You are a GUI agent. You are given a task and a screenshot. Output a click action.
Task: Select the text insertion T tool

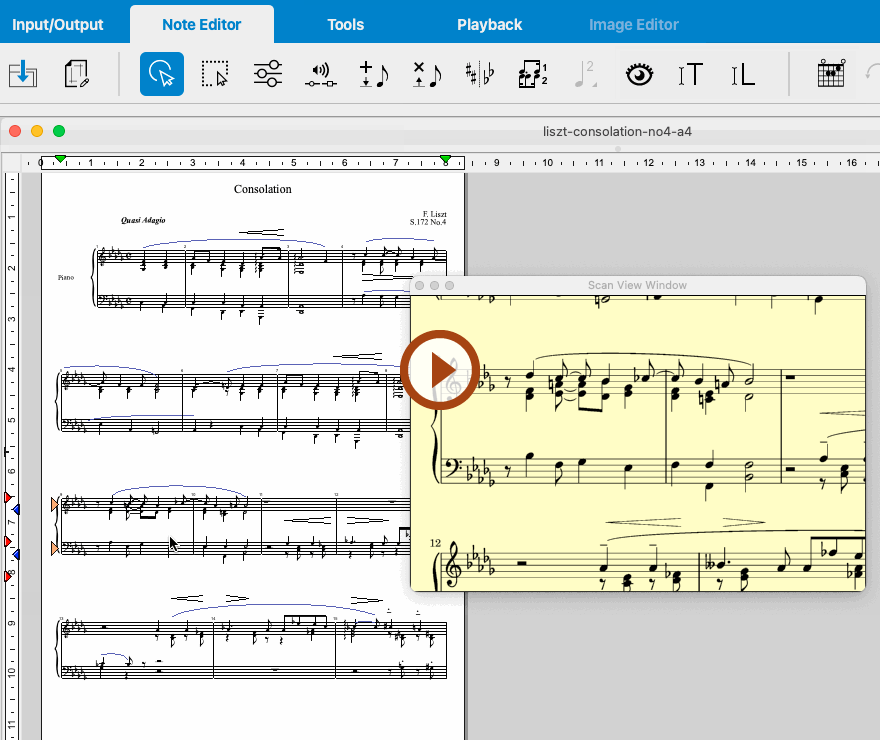[691, 74]
